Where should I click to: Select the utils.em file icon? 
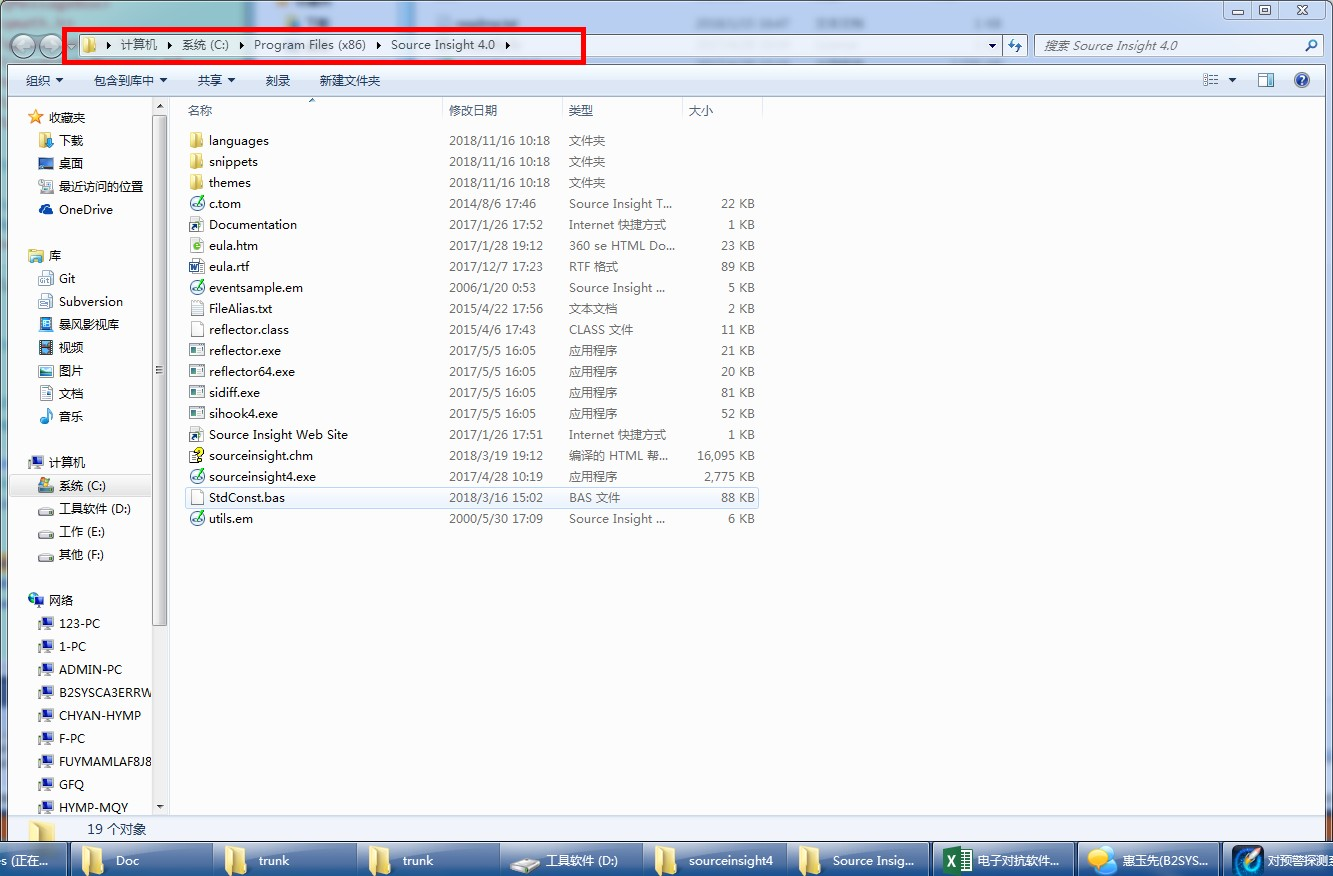[x=197, y=519]
